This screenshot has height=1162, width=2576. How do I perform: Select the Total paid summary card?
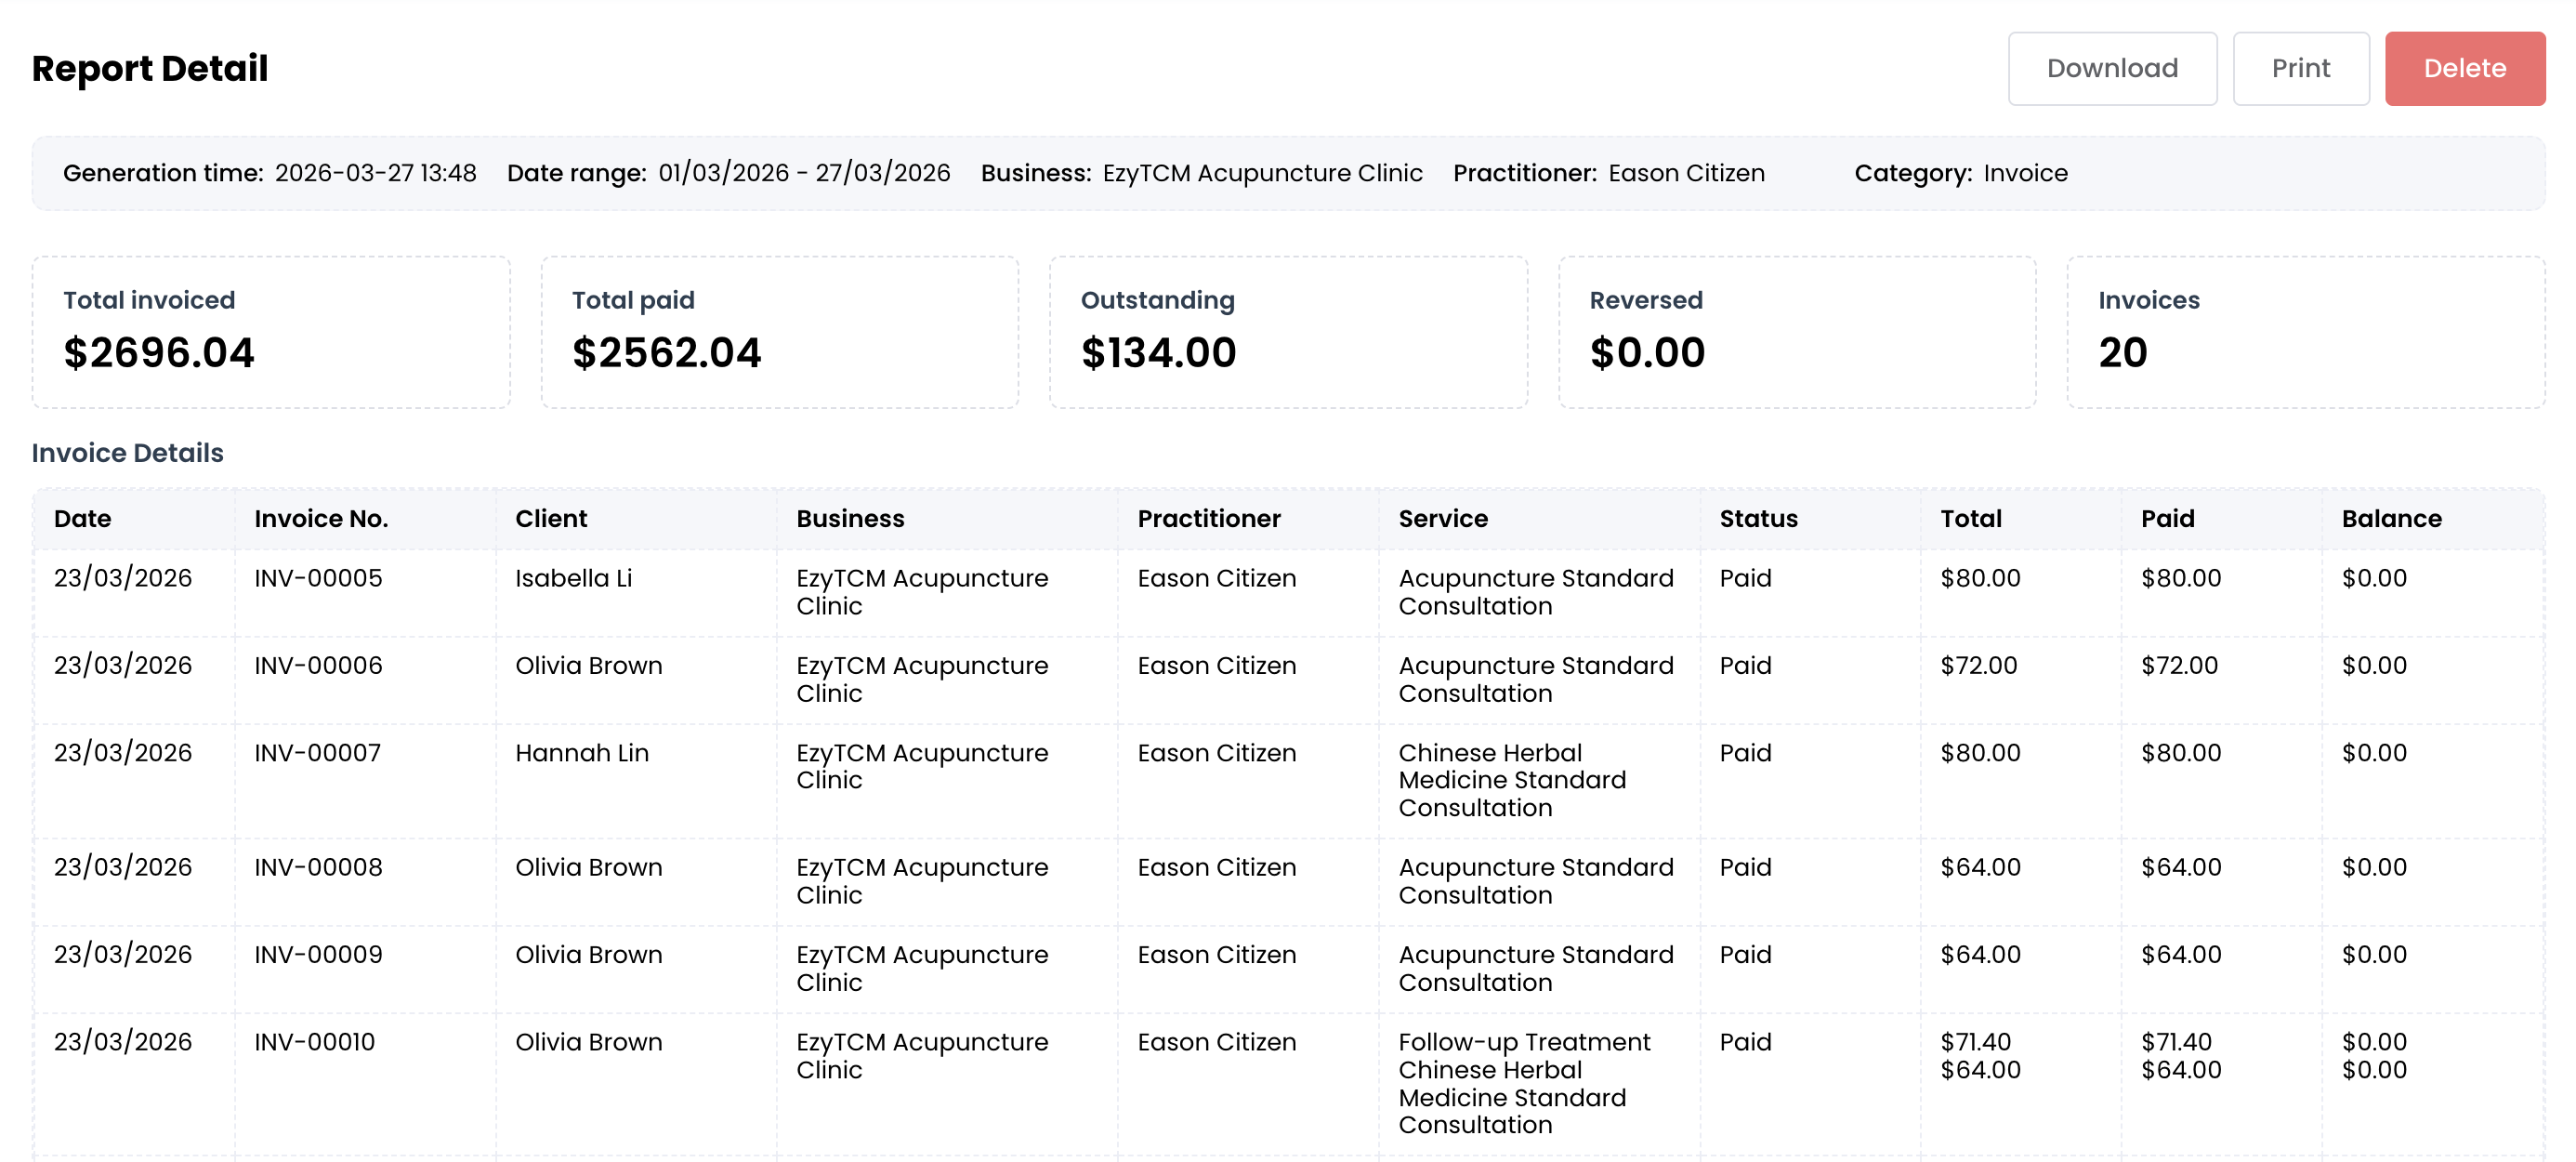point(779,332)
